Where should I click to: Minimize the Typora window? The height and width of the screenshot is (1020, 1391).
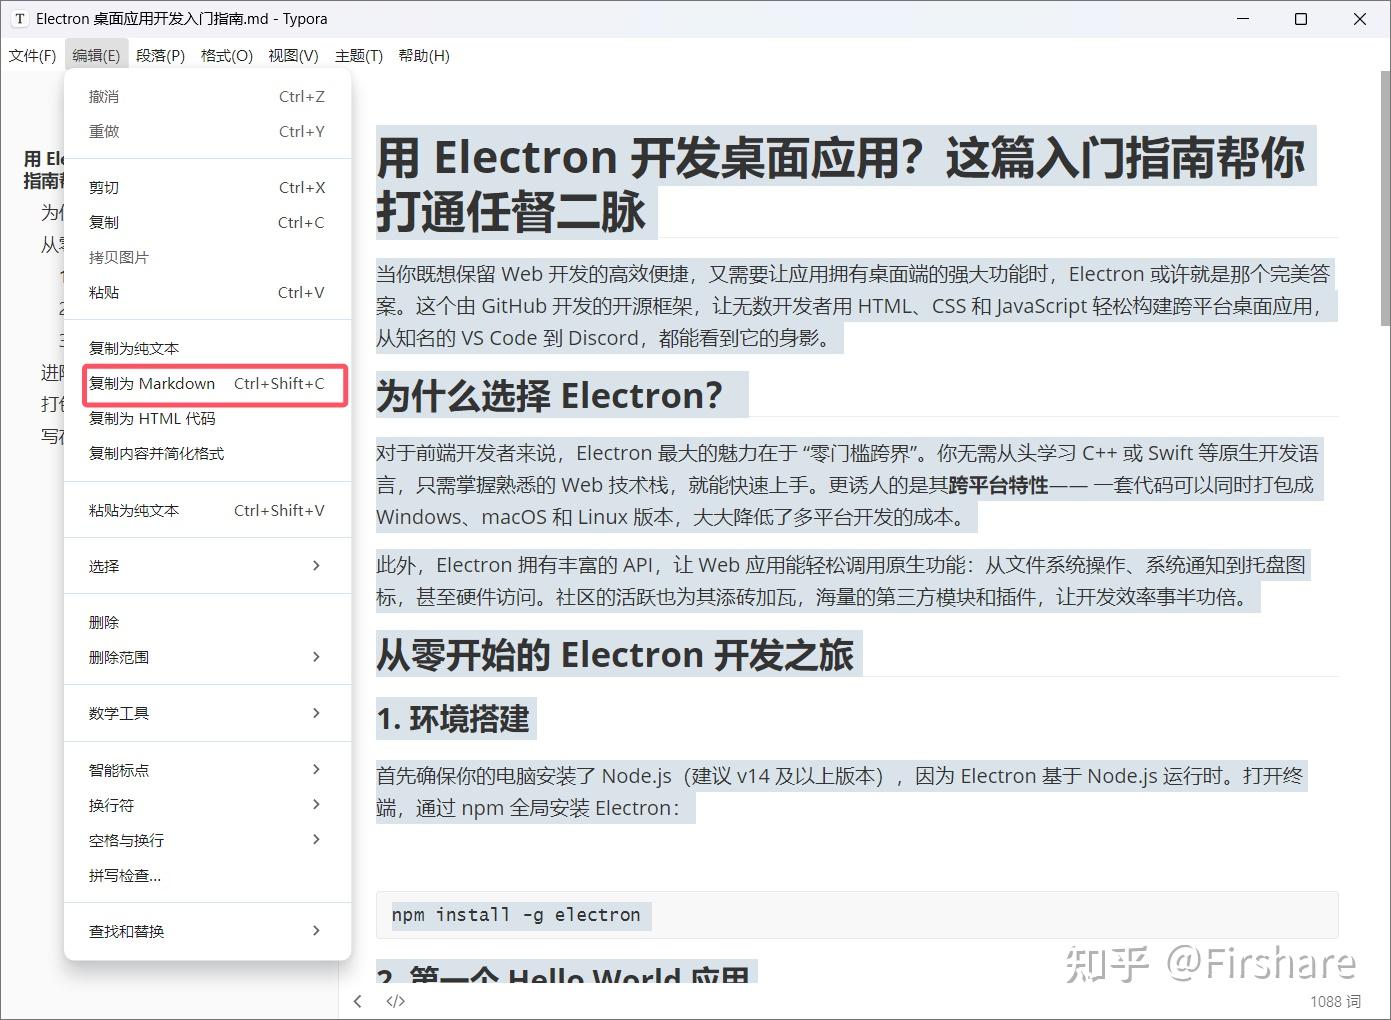coord(1244,19)
